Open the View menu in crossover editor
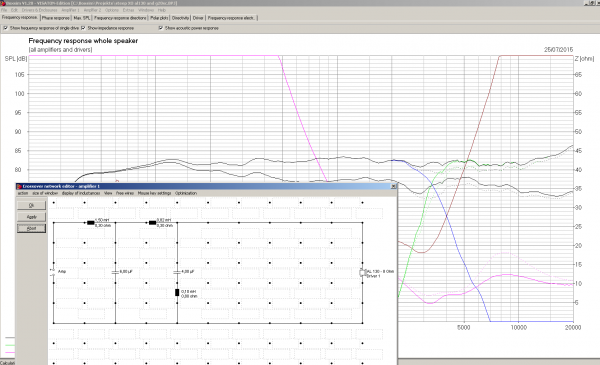Image resolution: width=600 pixels, height=365 pixels. click(108, 193)
